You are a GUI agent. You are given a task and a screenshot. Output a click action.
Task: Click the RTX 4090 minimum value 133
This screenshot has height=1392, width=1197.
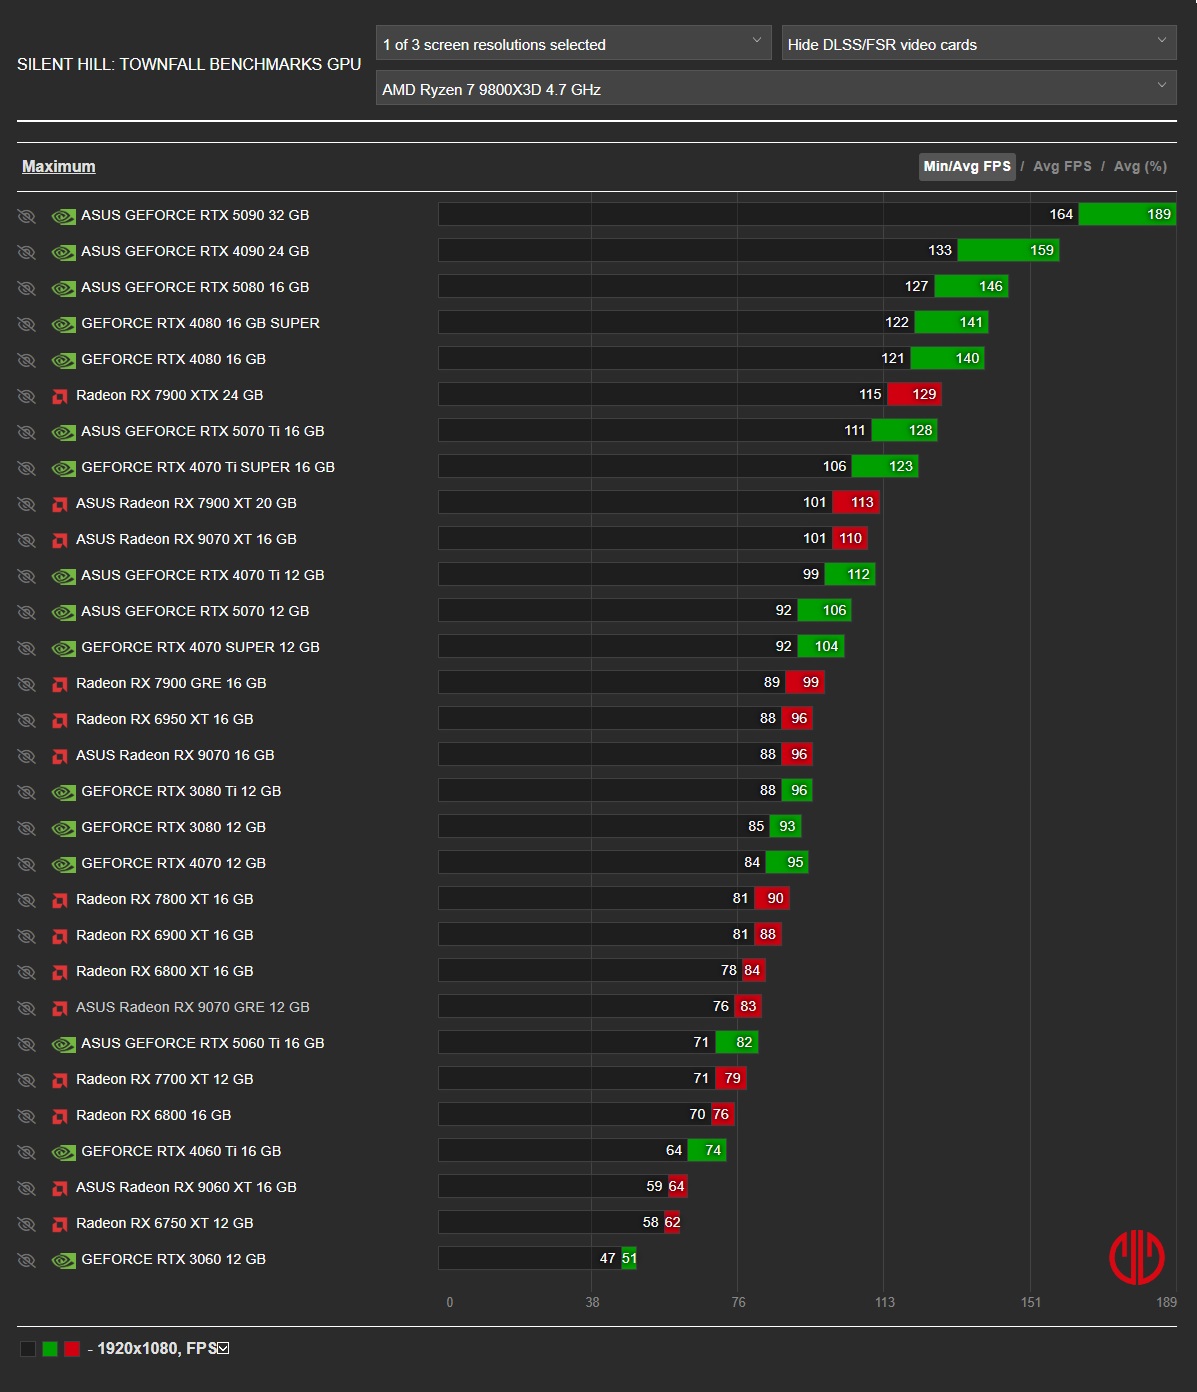[940, 250]
